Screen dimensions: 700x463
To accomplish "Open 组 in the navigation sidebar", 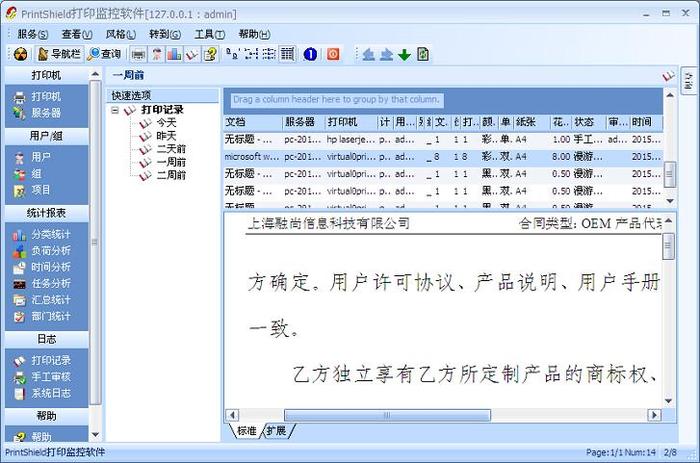I will coord(28,174).
